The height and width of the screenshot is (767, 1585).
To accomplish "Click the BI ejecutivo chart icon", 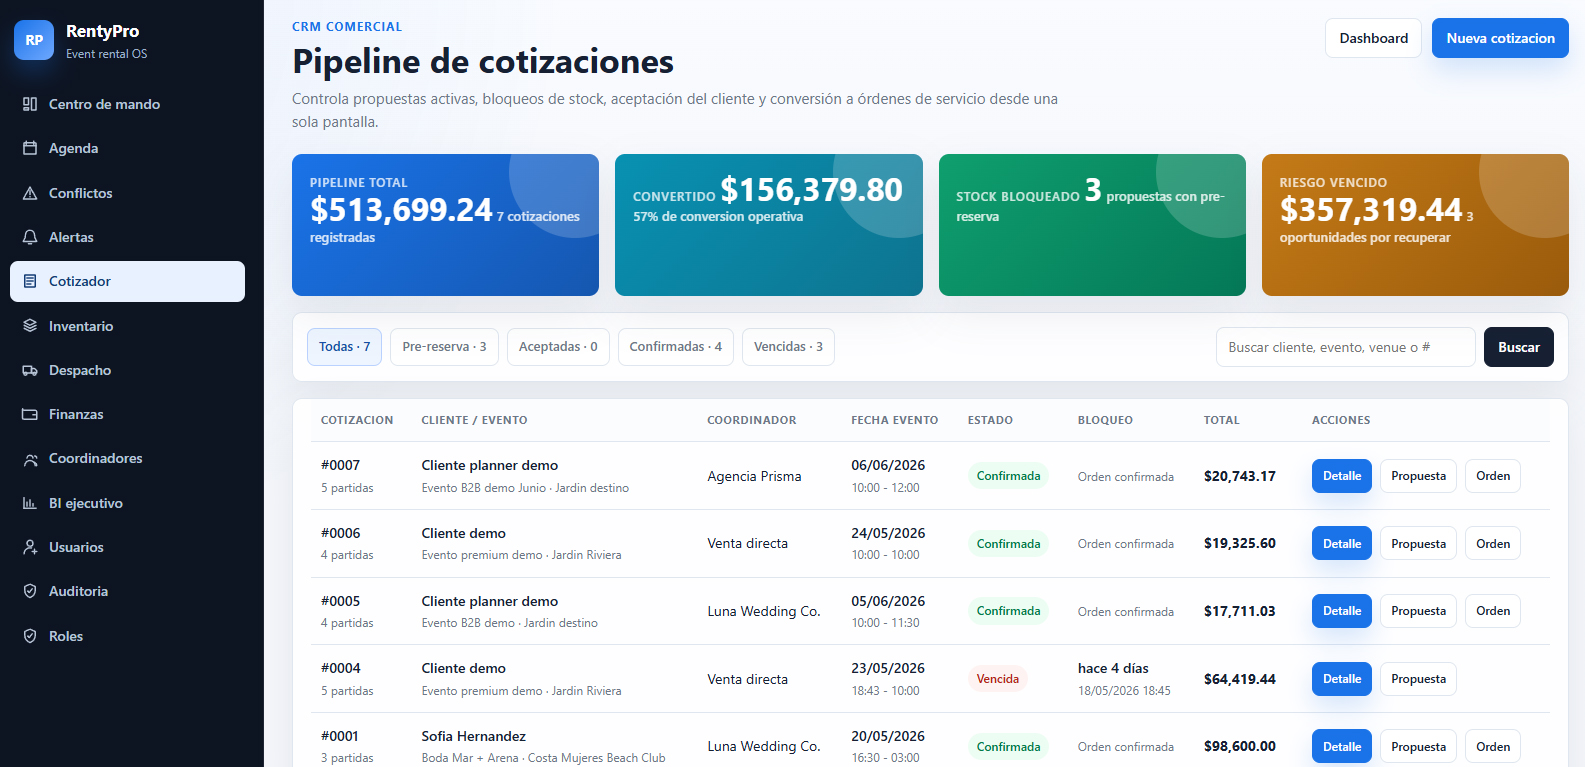I will point(30,503).
